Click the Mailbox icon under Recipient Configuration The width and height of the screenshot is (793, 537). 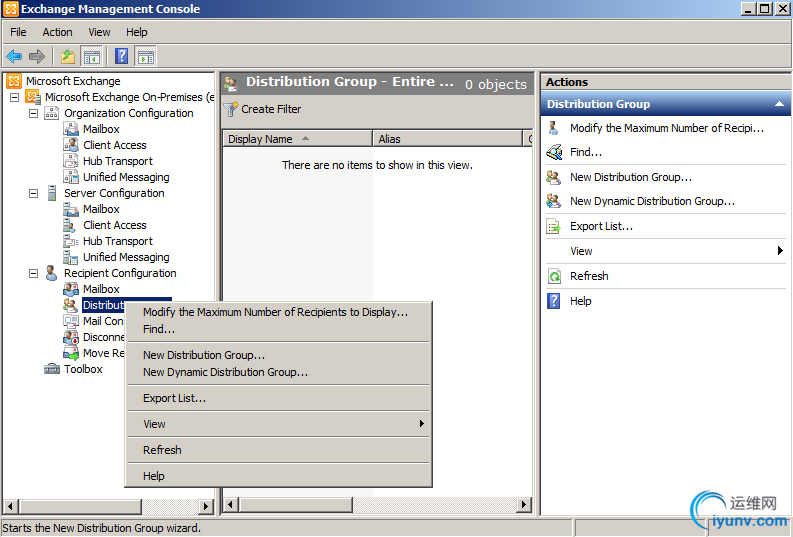click(71, 289)
